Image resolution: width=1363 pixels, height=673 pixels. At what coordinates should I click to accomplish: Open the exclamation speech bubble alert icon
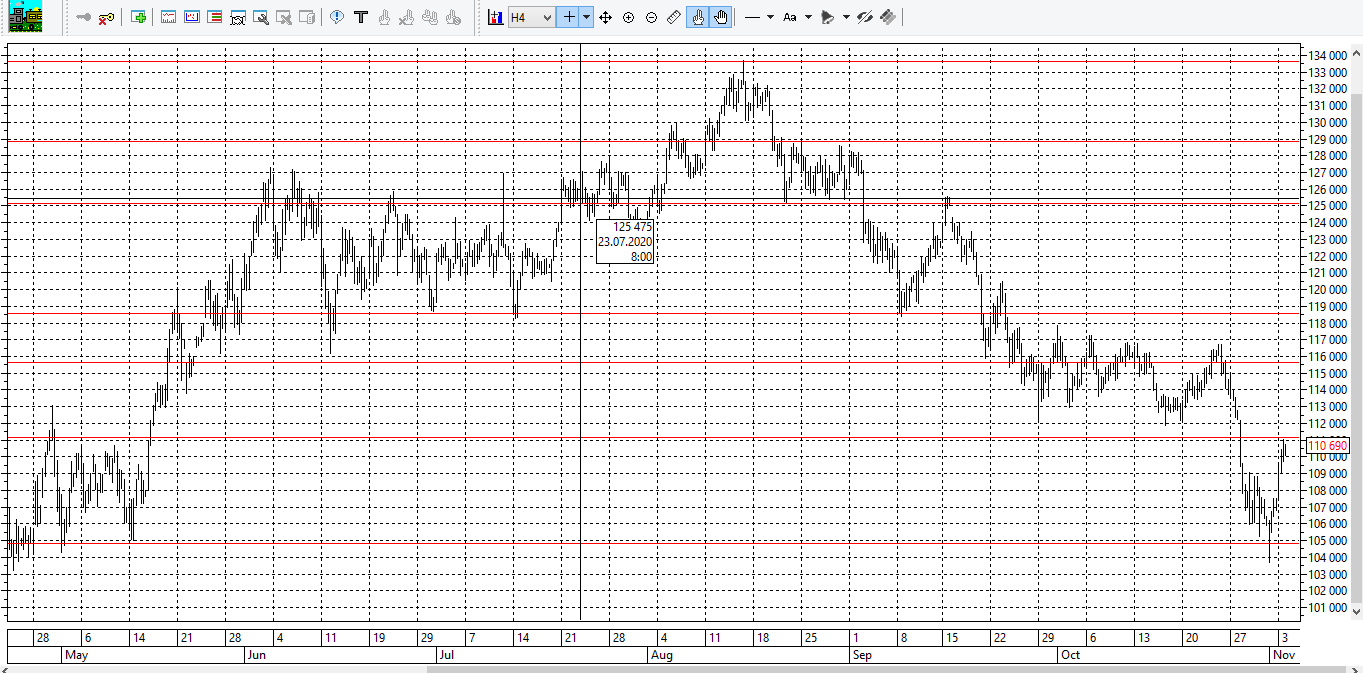337,17
